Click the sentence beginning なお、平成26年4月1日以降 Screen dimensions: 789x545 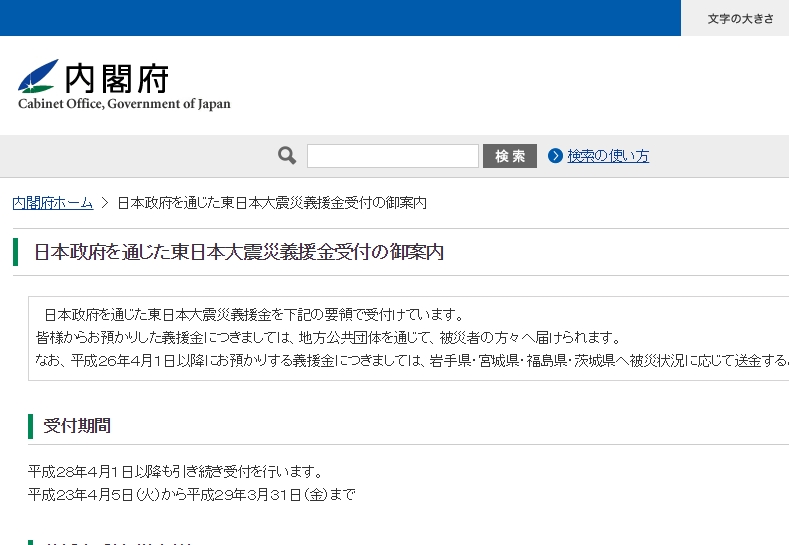click(412, 360)
